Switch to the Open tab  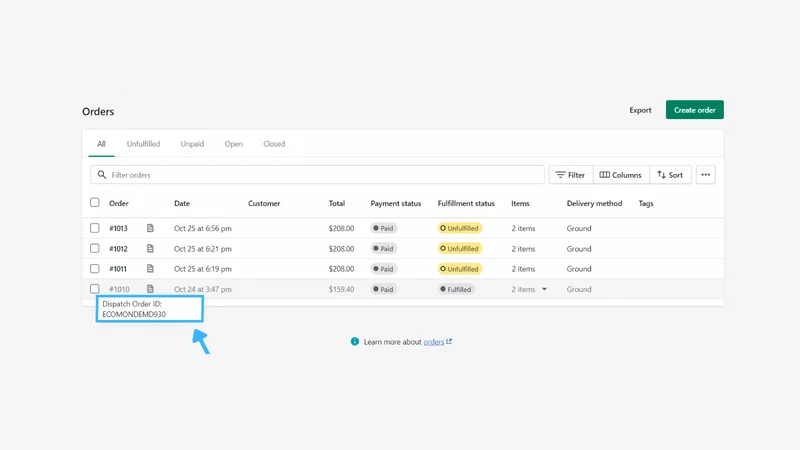234,144
